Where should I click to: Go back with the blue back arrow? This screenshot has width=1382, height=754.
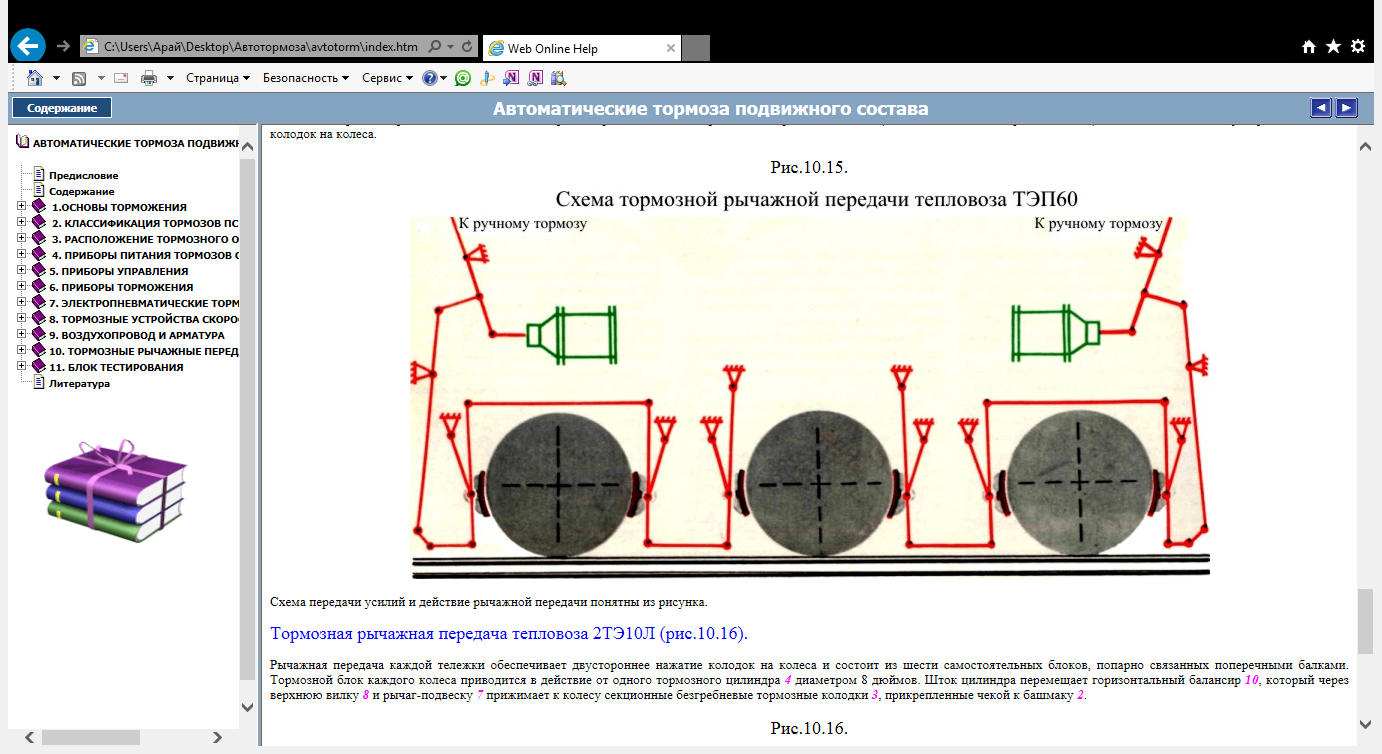point(29,45)
